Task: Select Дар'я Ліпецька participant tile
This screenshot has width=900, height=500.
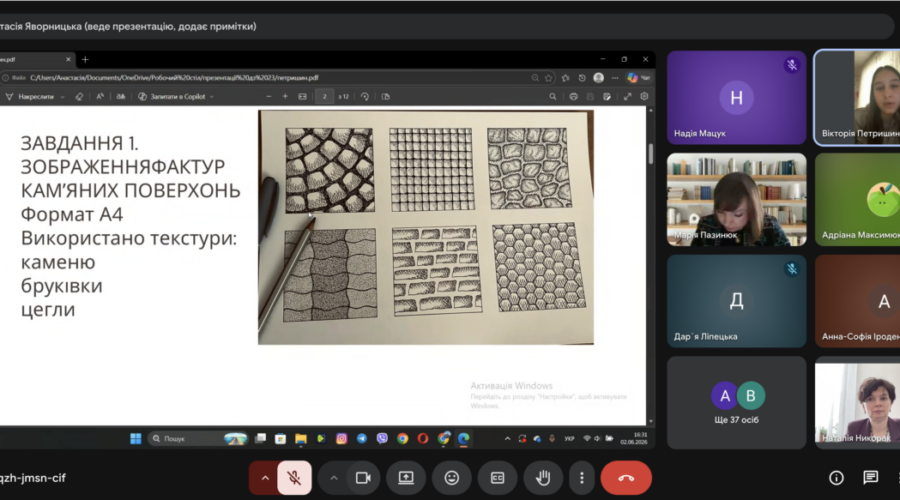Action: point(736,301)
